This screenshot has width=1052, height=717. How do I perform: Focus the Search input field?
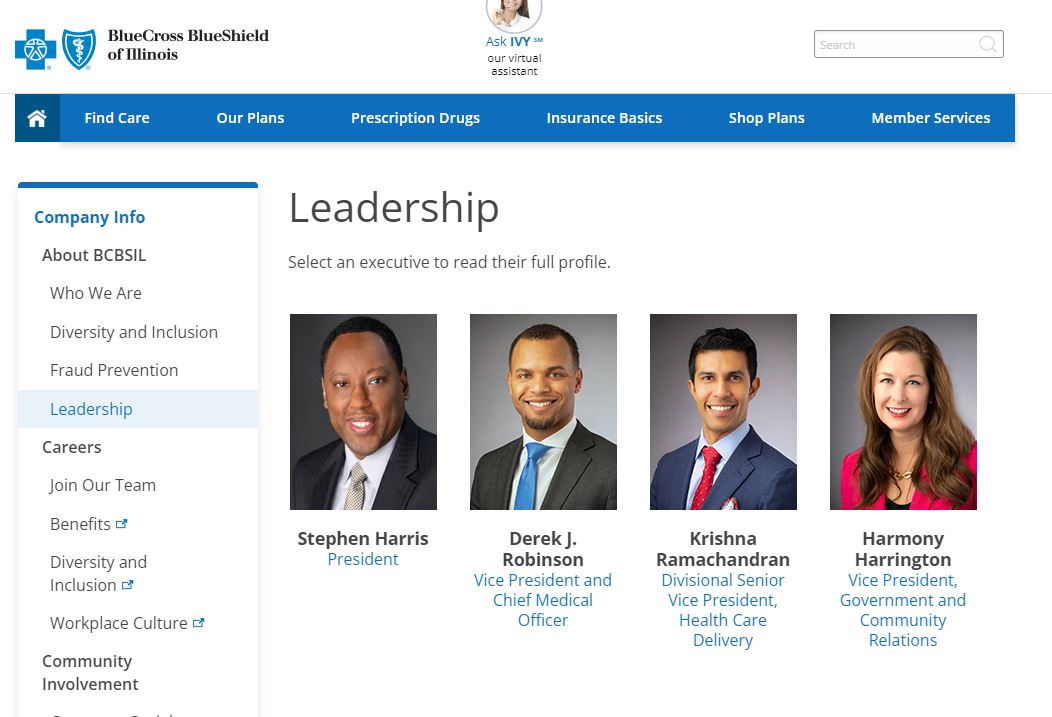coord(908,44)
